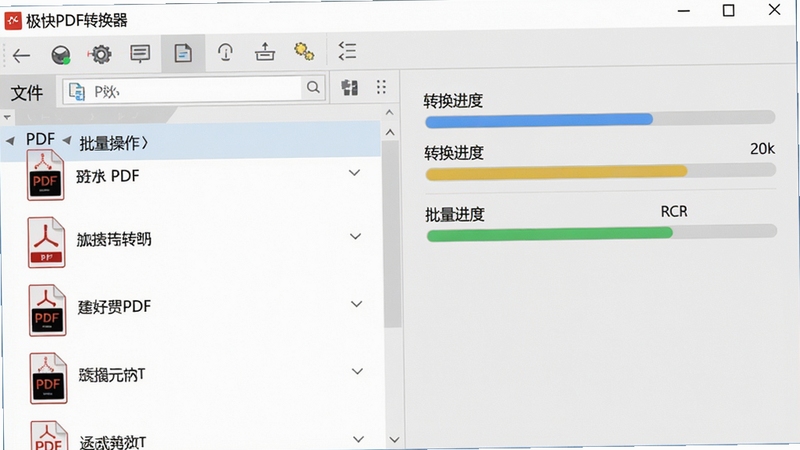Select the first row name ending in PDF
The width and height of the screenshot is (800, 450).
(x=108, y=177)
